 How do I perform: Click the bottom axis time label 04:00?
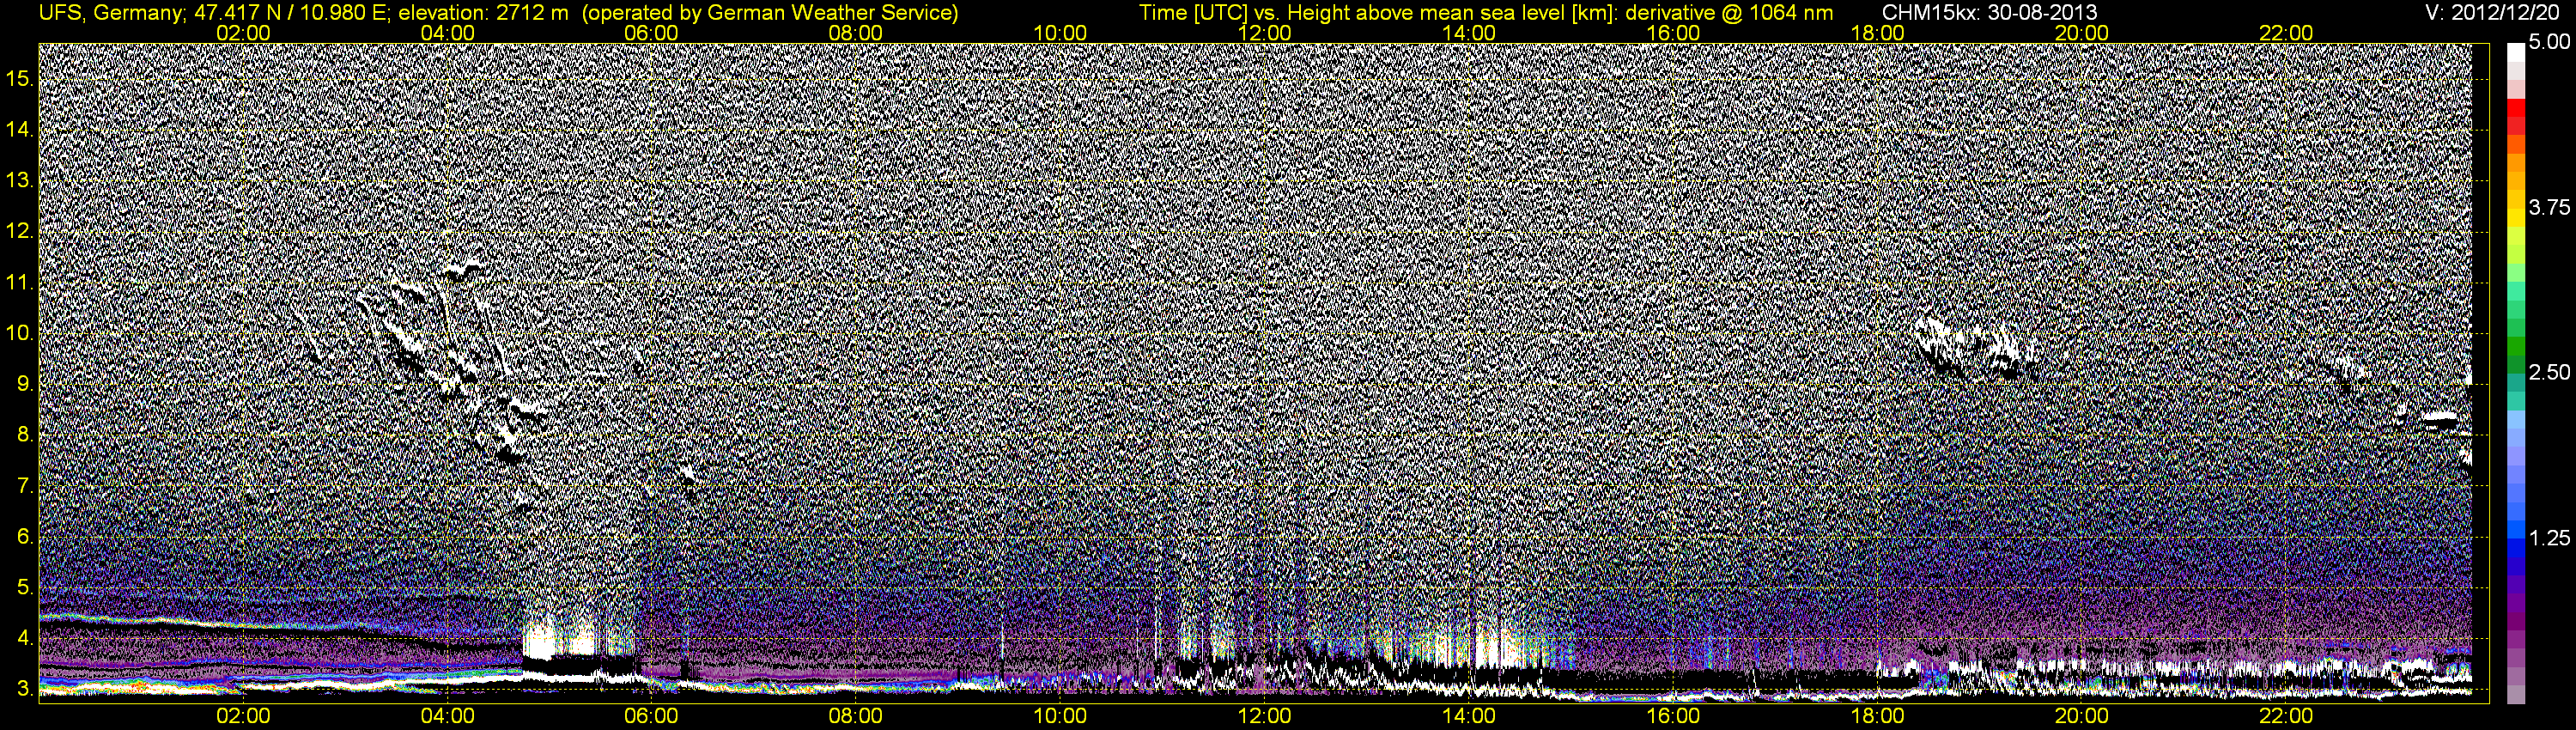click(x=447, y=716)
